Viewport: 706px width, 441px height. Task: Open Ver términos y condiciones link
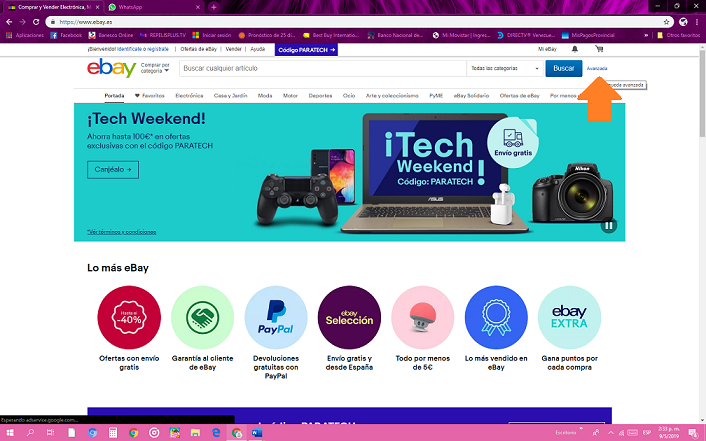coord(122,232)
